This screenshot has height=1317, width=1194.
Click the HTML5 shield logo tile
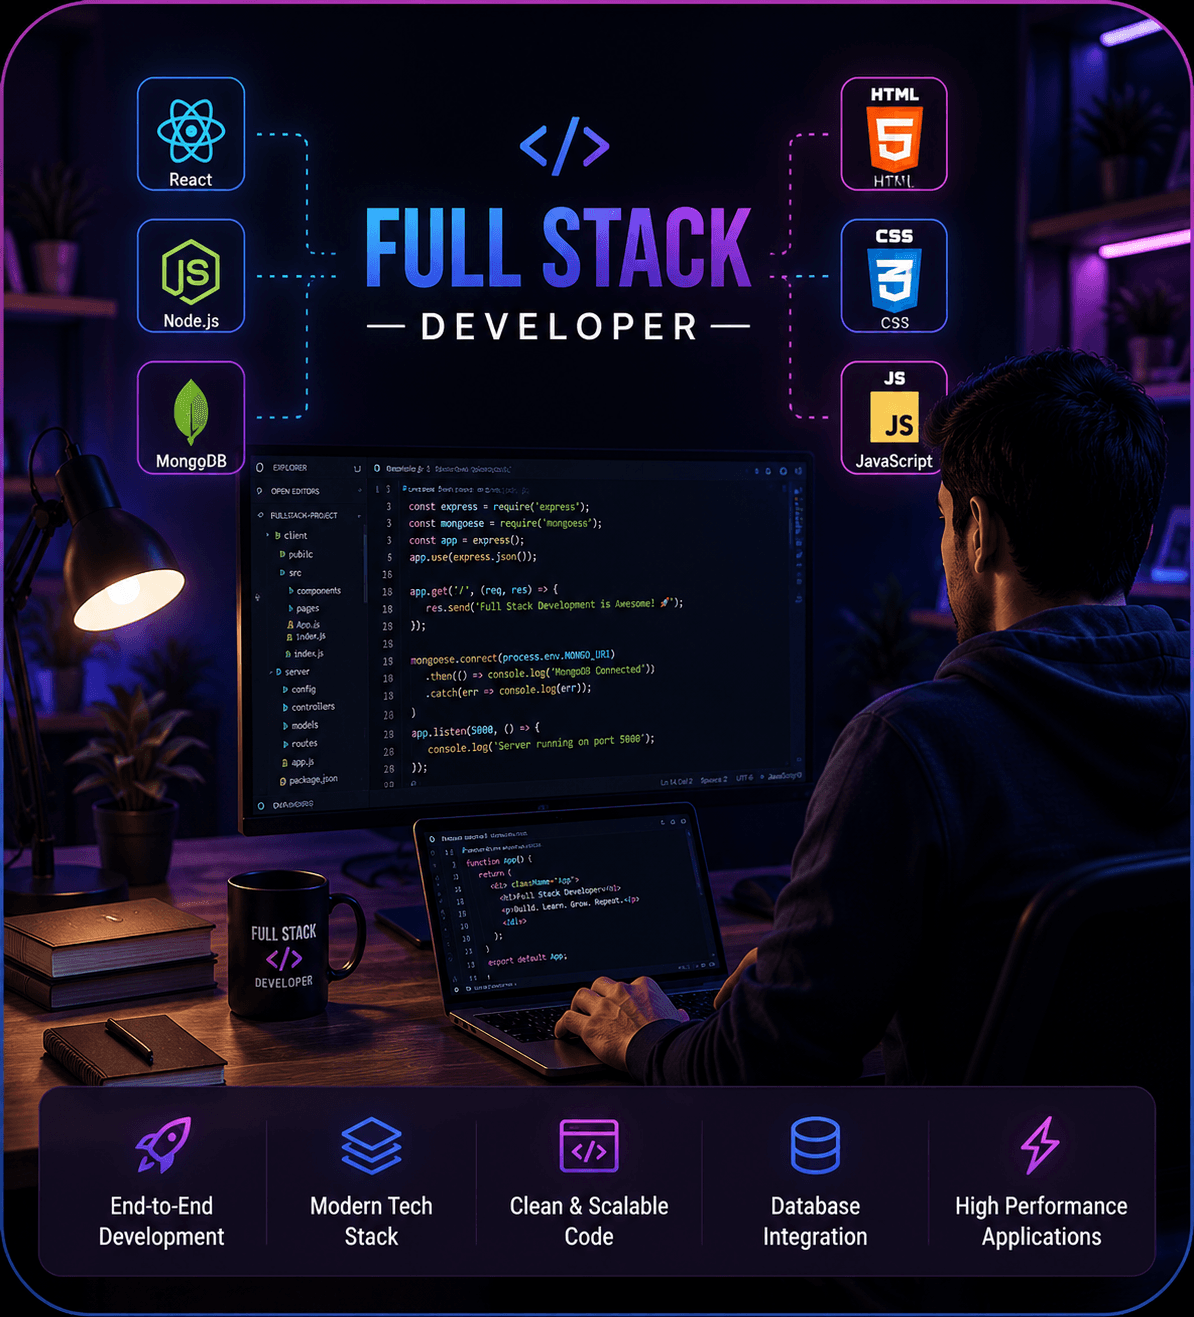tap(894, 134)
